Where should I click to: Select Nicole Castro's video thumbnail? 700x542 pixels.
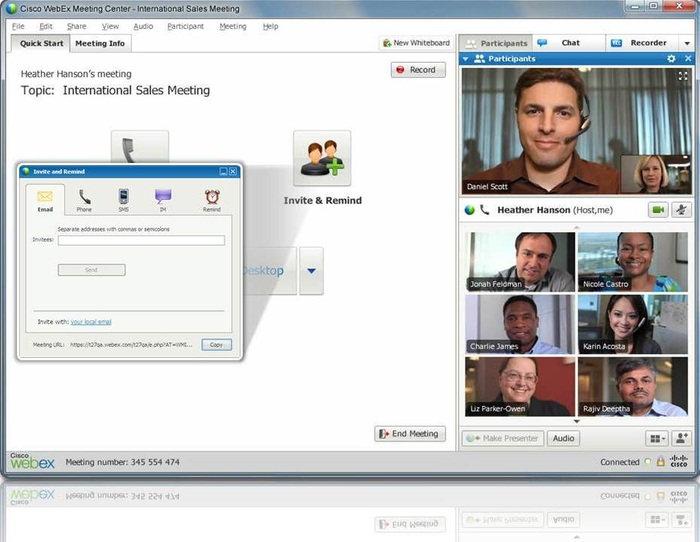pos(633,262)
